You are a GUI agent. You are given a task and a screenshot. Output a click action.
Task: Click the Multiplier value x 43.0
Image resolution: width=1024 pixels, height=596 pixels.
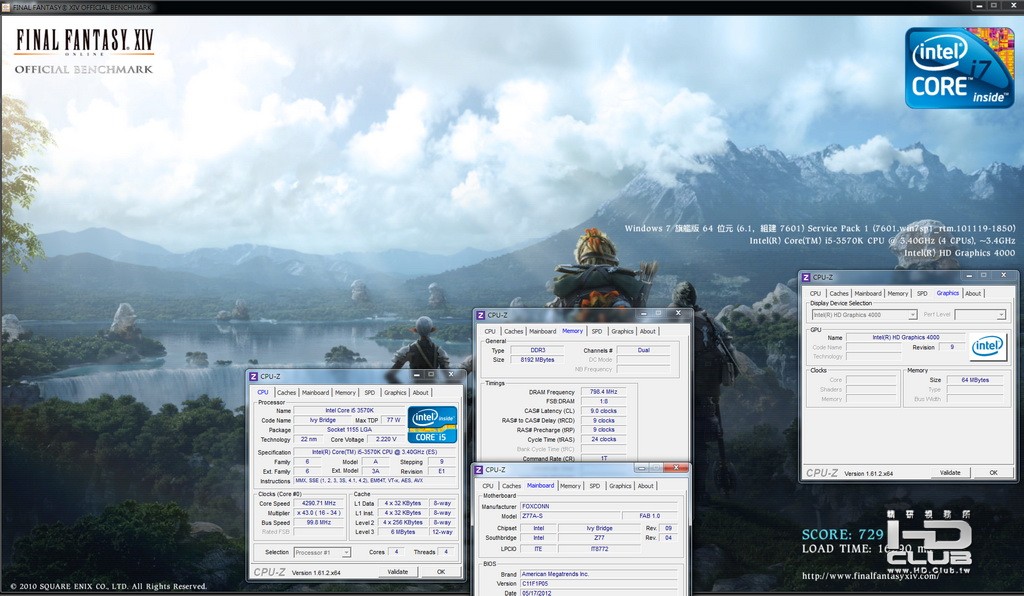click(x=319, y=513)
